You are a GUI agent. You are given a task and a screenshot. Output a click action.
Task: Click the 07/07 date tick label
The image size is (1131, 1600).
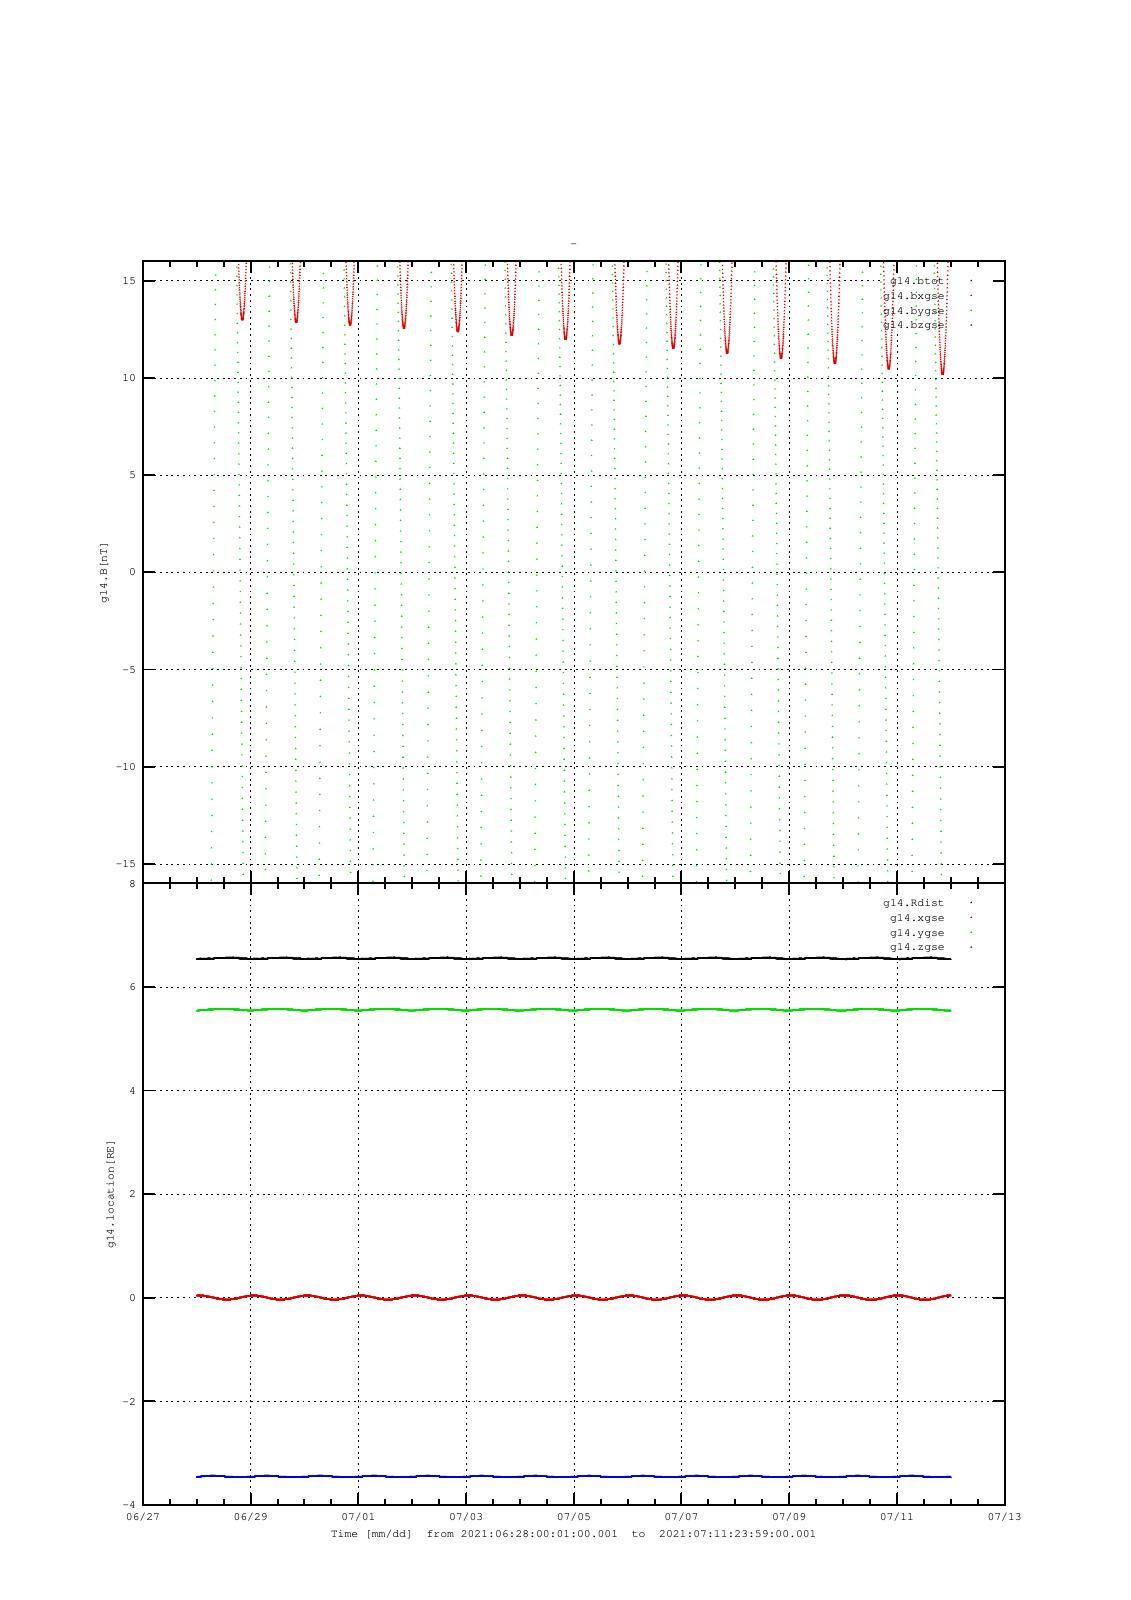click(x=681, y=1517)
